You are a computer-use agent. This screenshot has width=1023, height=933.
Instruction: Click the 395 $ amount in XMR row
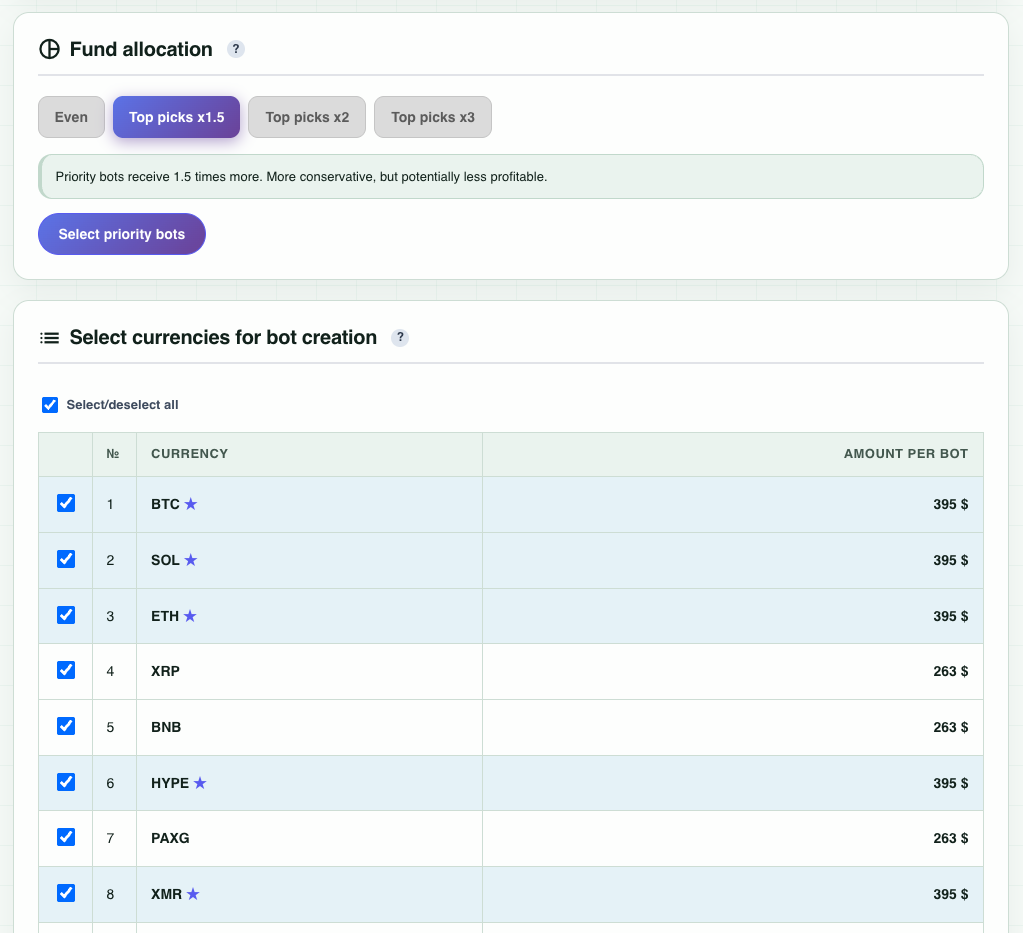pos(951,894)
